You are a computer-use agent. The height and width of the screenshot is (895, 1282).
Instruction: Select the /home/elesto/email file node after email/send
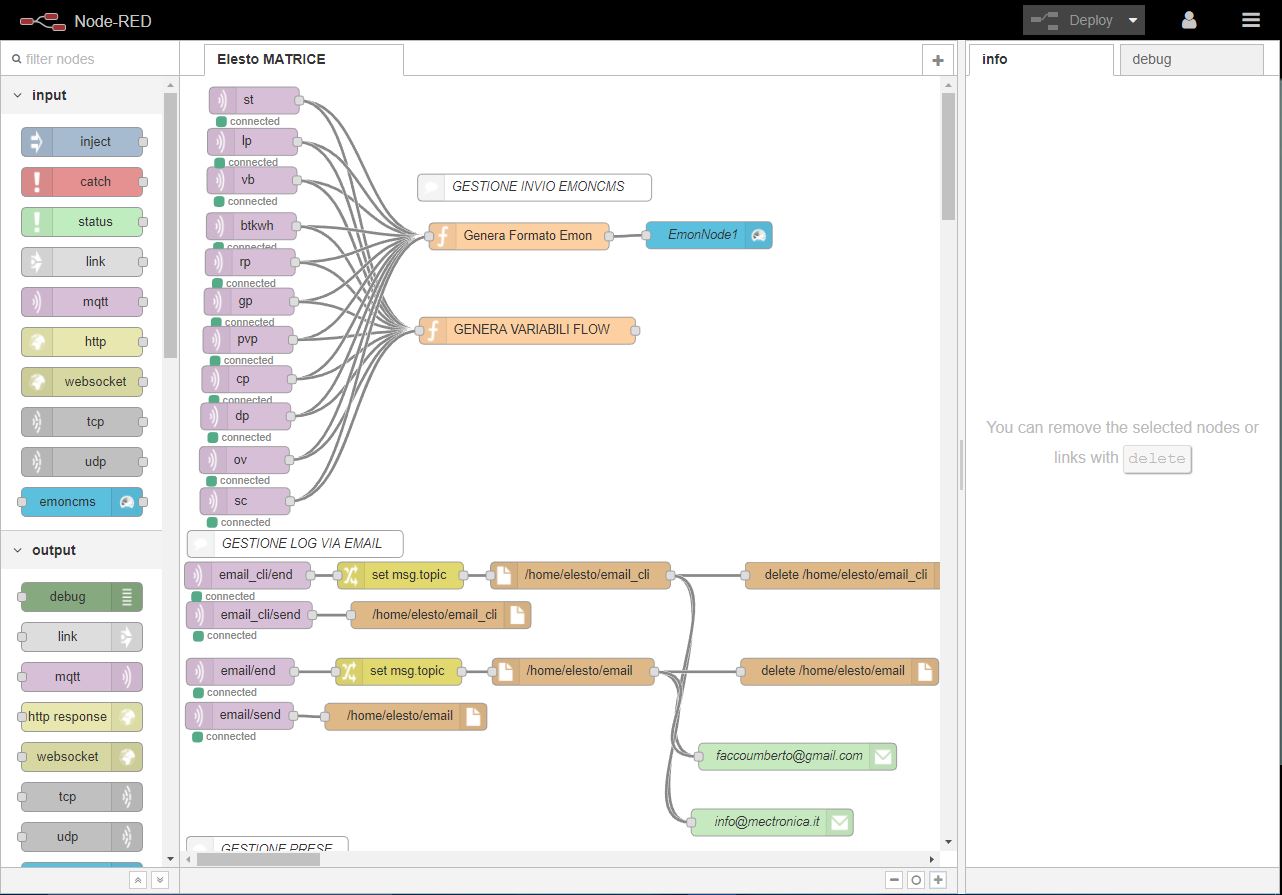406,716
